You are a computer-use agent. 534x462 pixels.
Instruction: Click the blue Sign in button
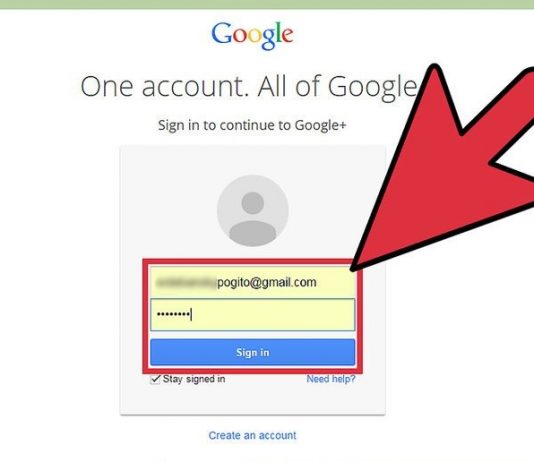(252, 352)
